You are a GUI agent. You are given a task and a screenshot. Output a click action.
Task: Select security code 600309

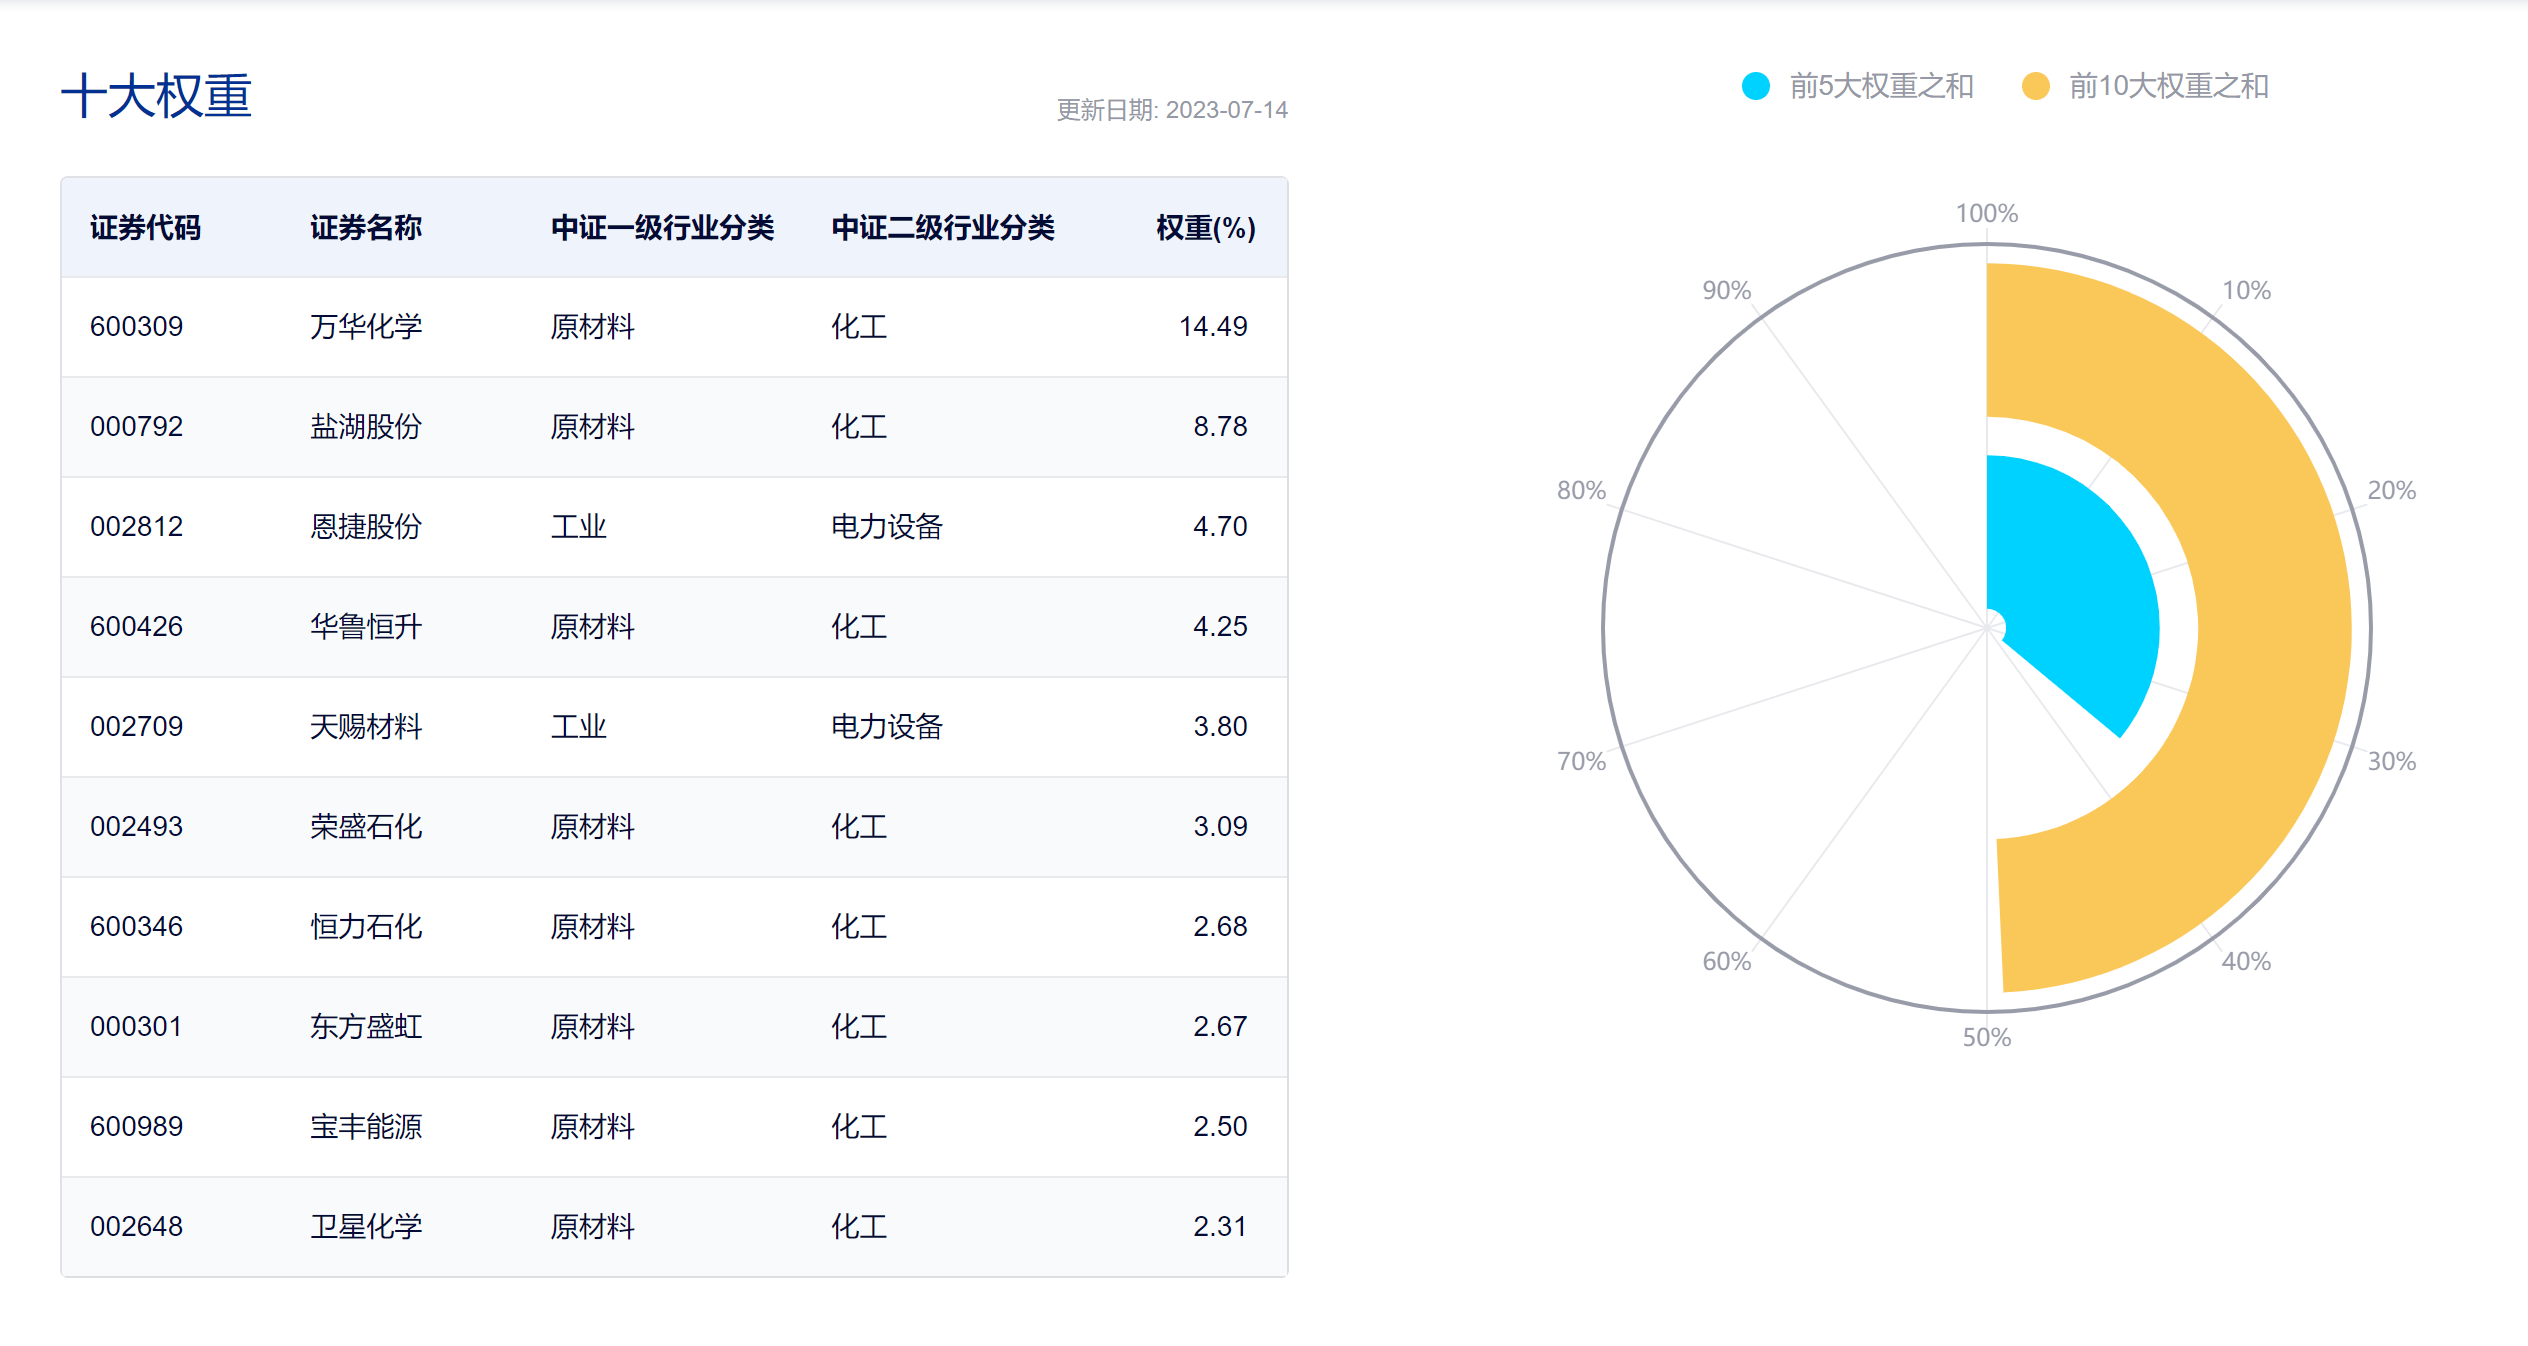coord(136,327)
